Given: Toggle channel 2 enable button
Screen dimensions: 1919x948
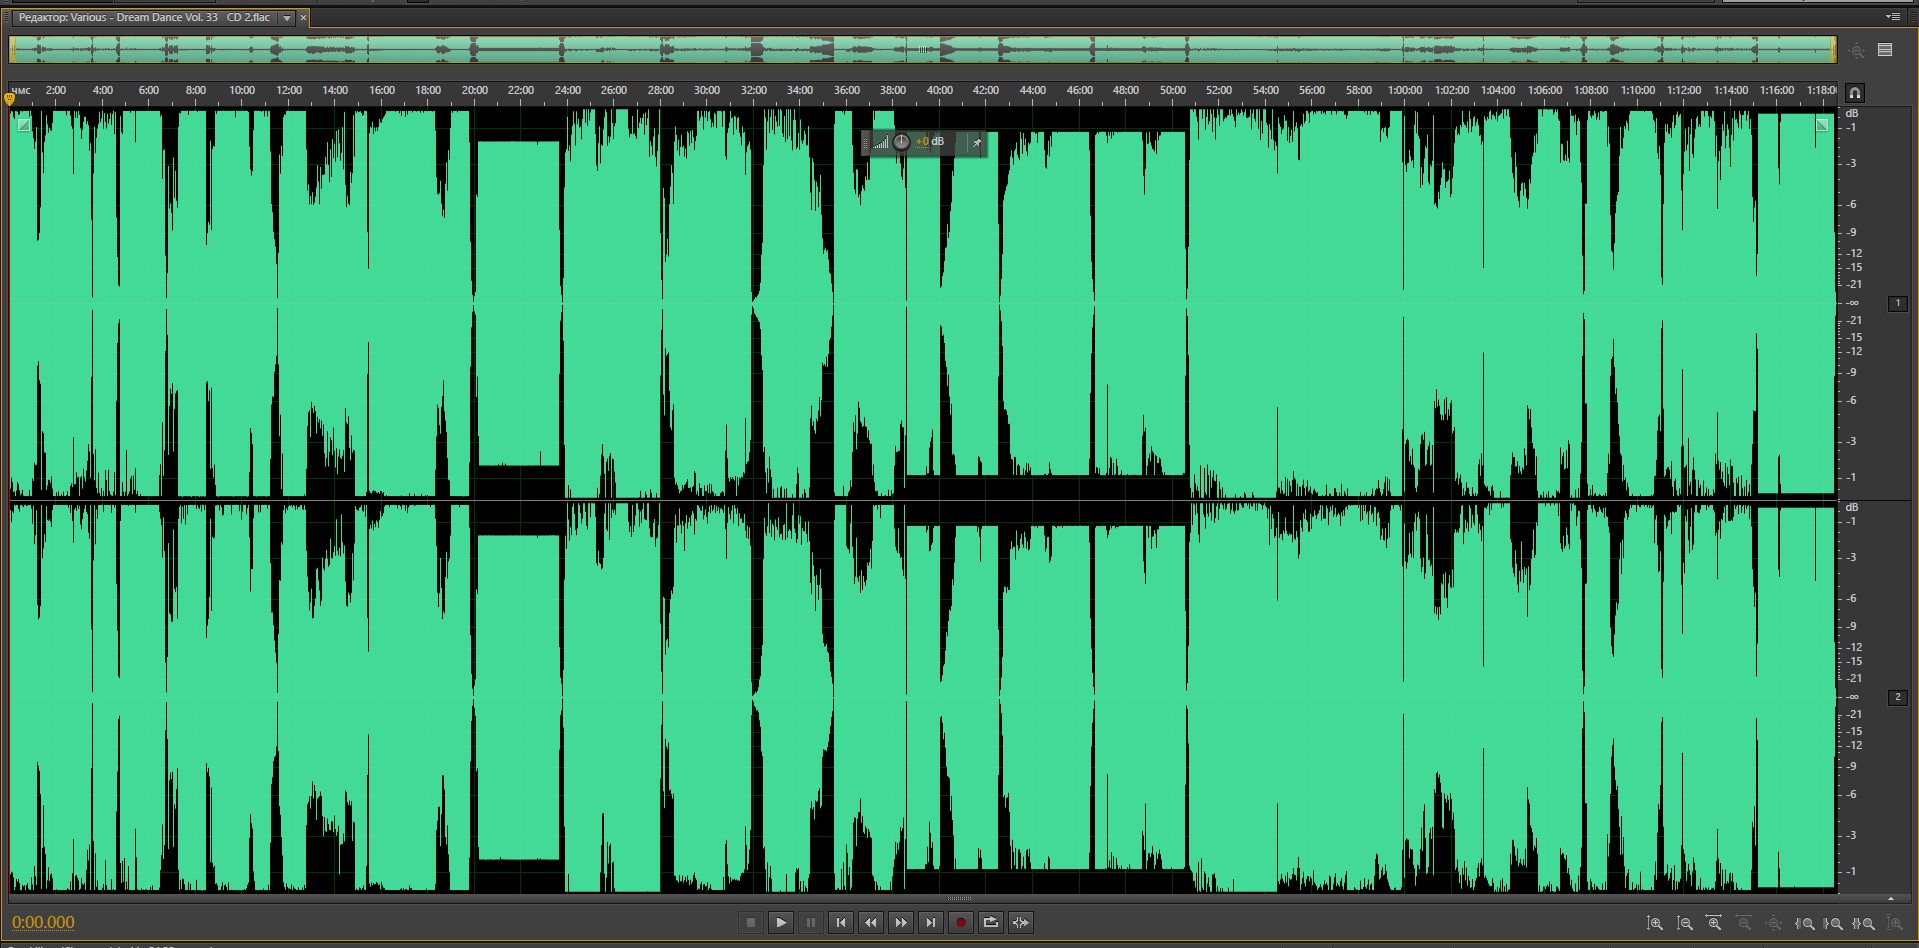Looking at the screenshot, I should [x=1897, y=697].
